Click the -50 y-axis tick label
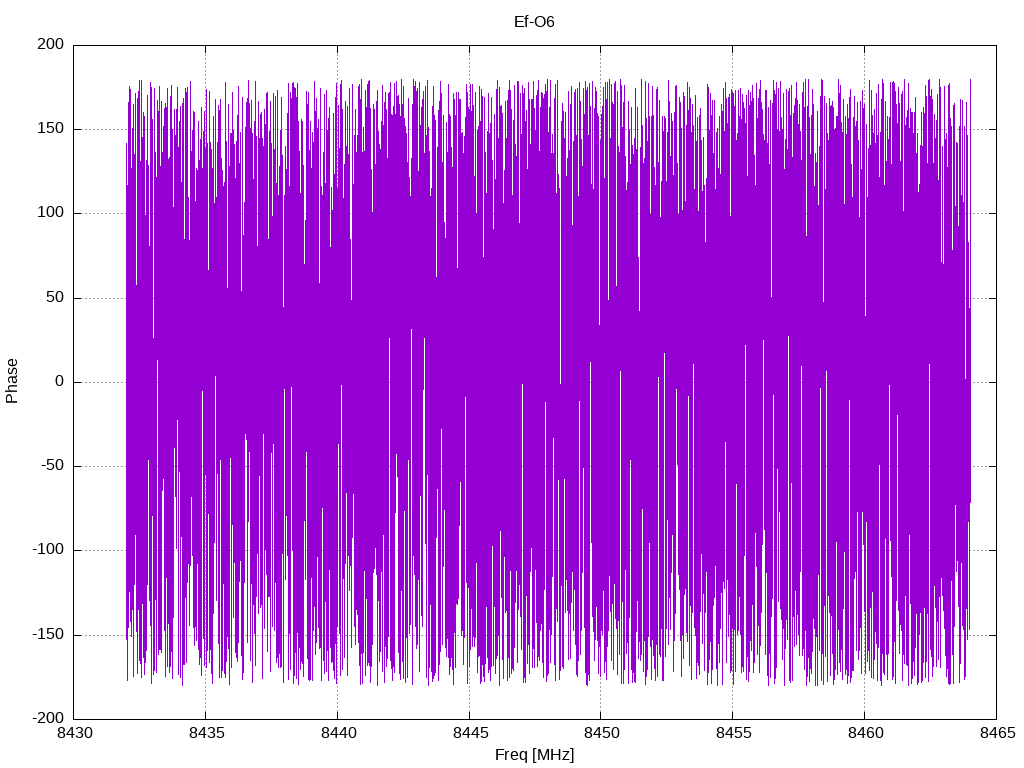 (x=53, y=466)
